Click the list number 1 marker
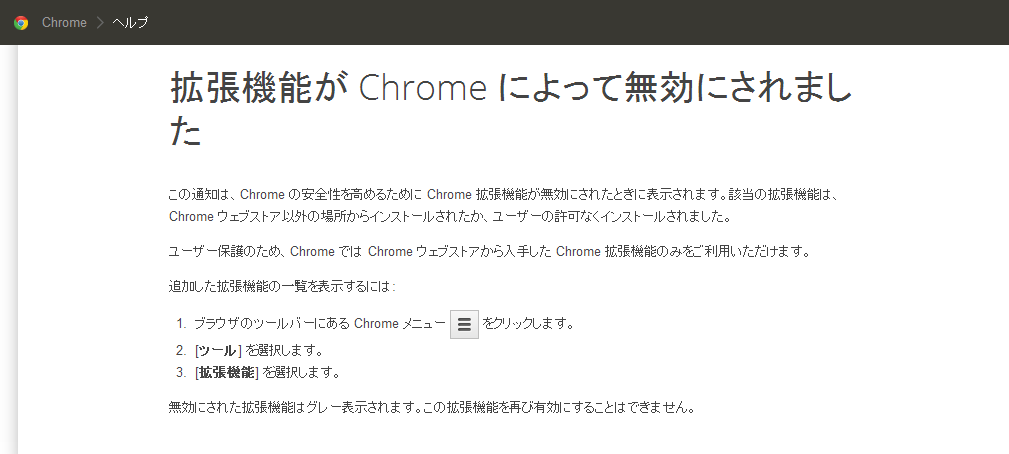Image resolution: width=1009 pixels, height=454 pixels. click(x=181, y=324)
